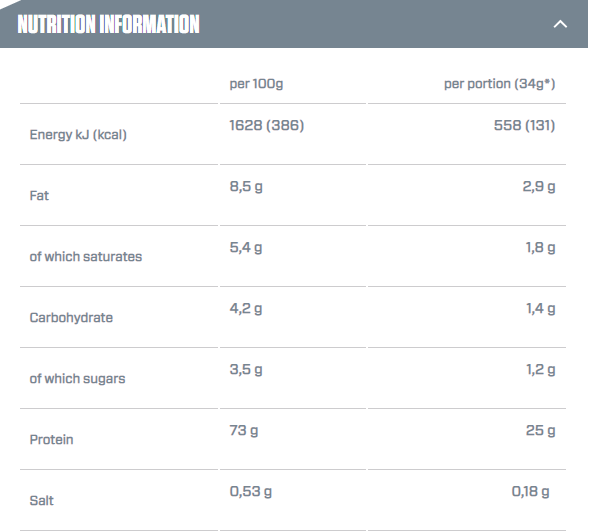This screenshot has height=532, width=598.
Task: Click the 1,2 g sugars per portion
Action: (540, 370)
